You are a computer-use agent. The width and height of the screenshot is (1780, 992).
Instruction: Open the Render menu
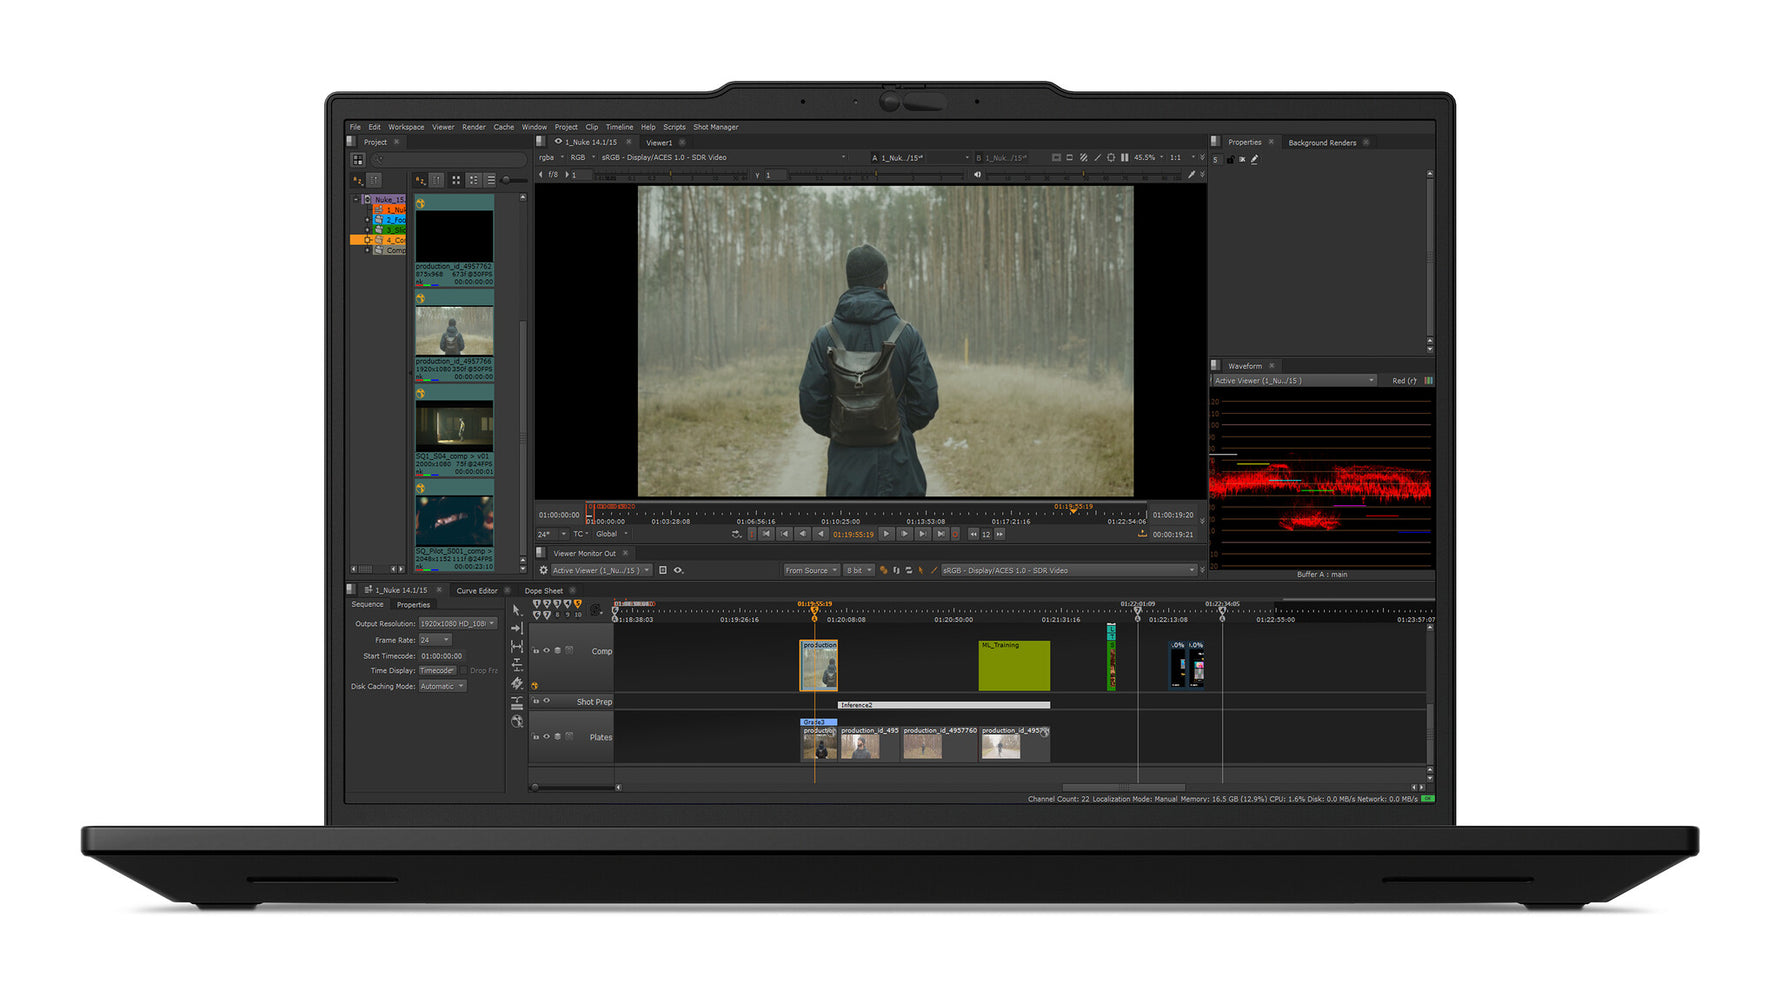coord(473,127)
